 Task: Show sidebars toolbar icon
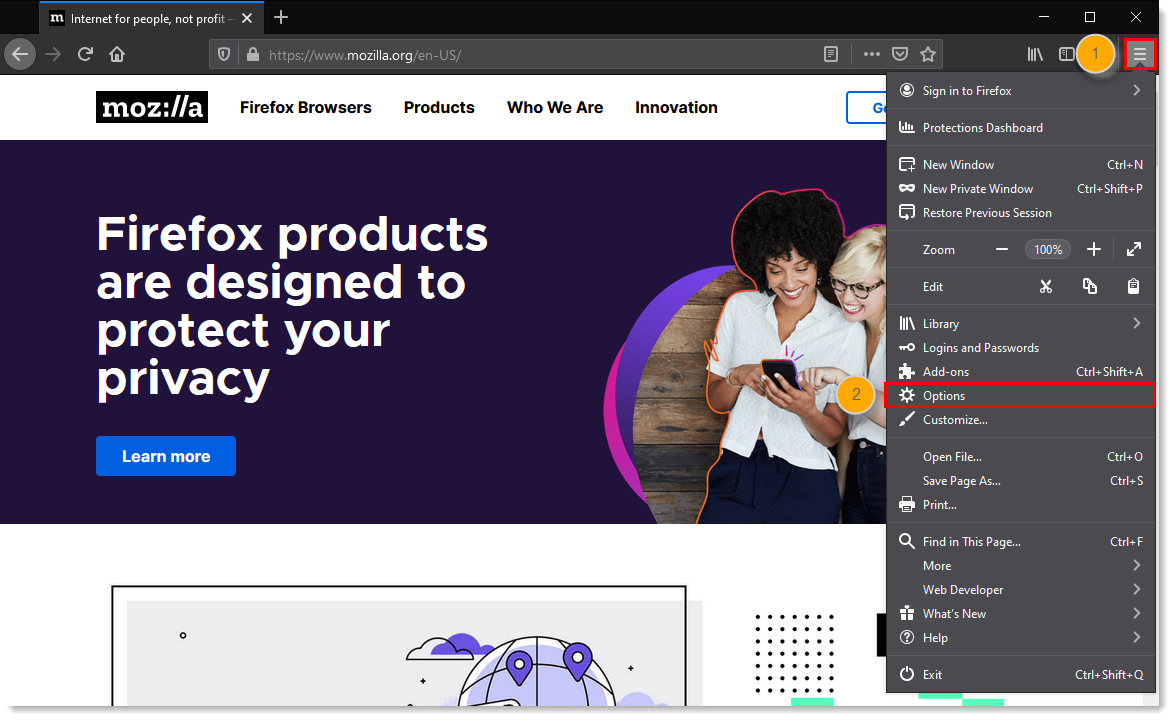coord(1066,54)
